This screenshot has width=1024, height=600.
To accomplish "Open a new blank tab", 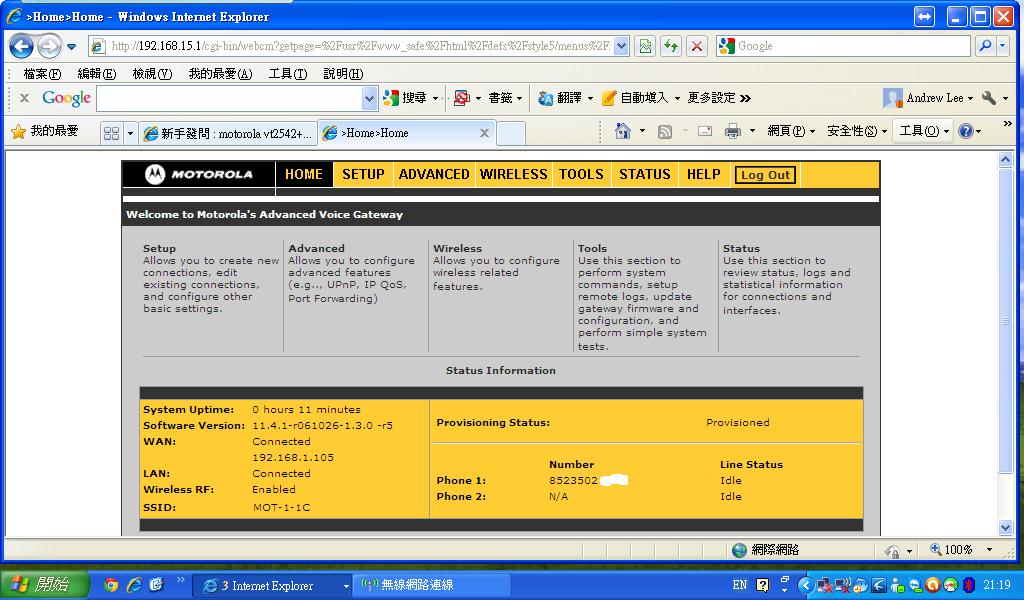I will pyautogui.click(x=511, y=133).
